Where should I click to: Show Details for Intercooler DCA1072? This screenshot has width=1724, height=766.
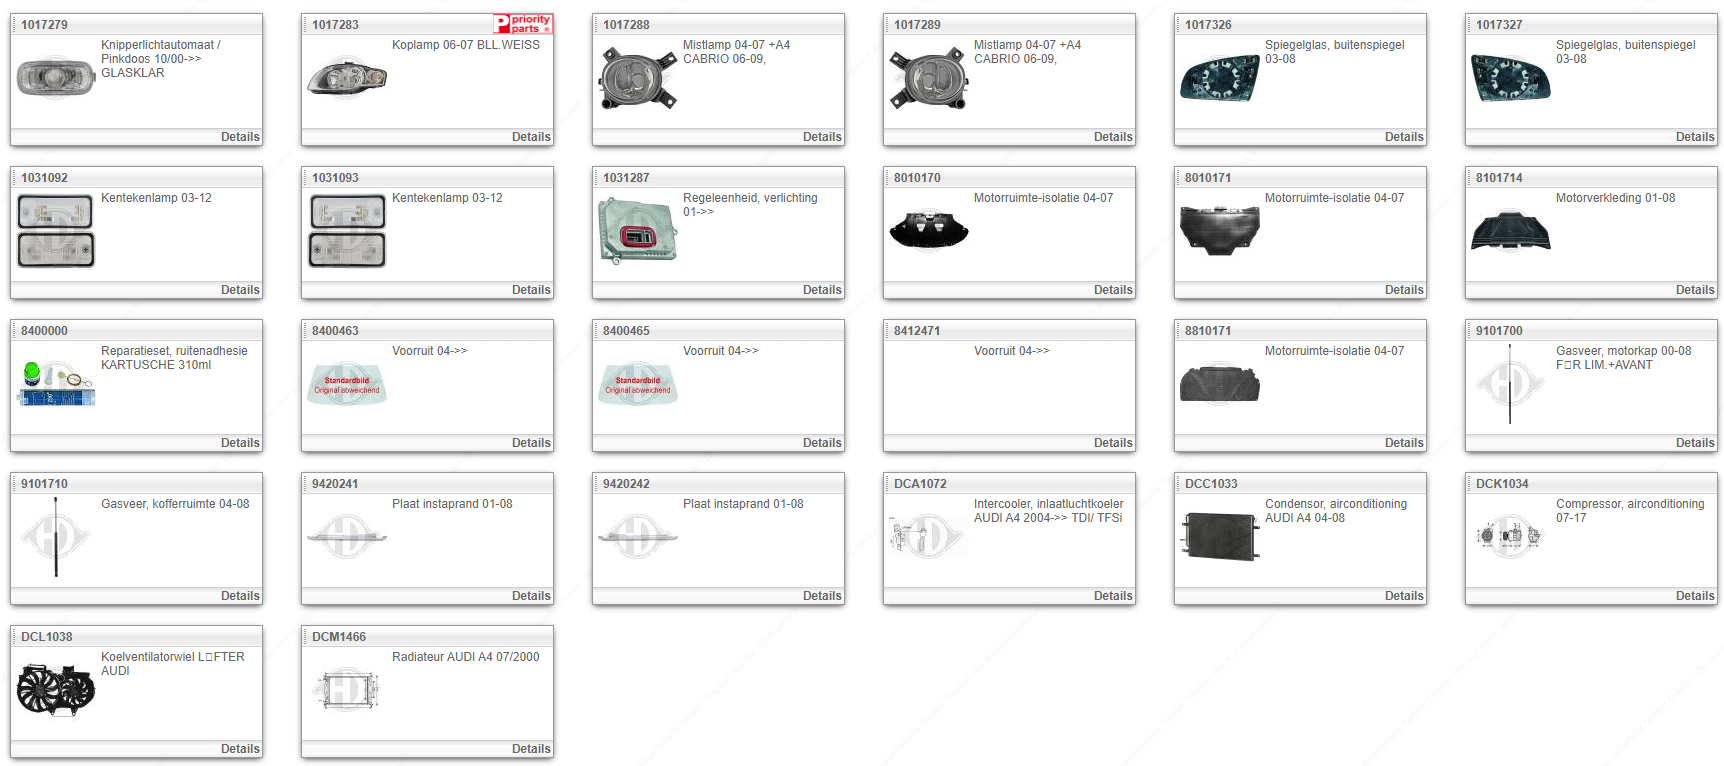click(1112, 596)
